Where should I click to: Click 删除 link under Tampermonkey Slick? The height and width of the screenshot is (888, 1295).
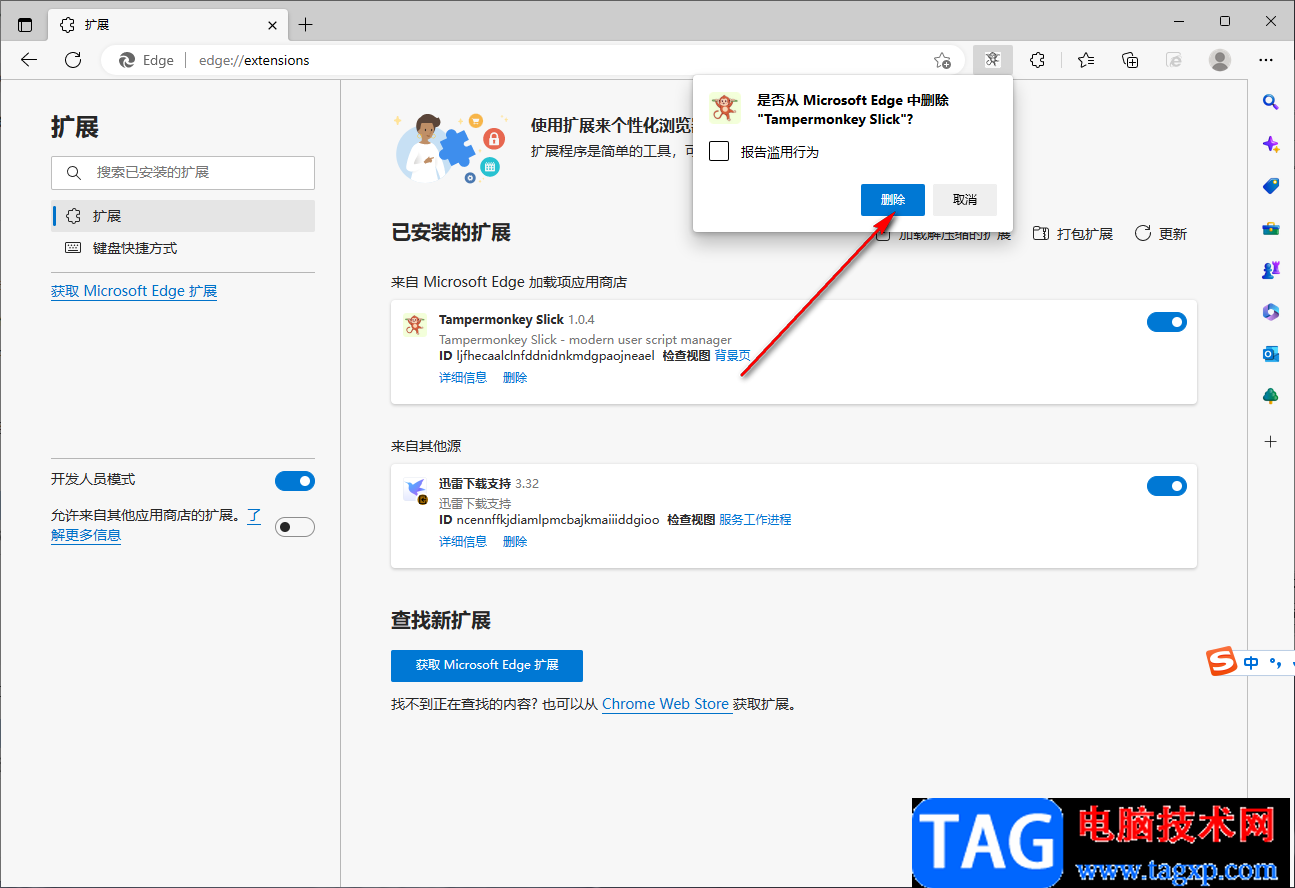coord(515,378)
